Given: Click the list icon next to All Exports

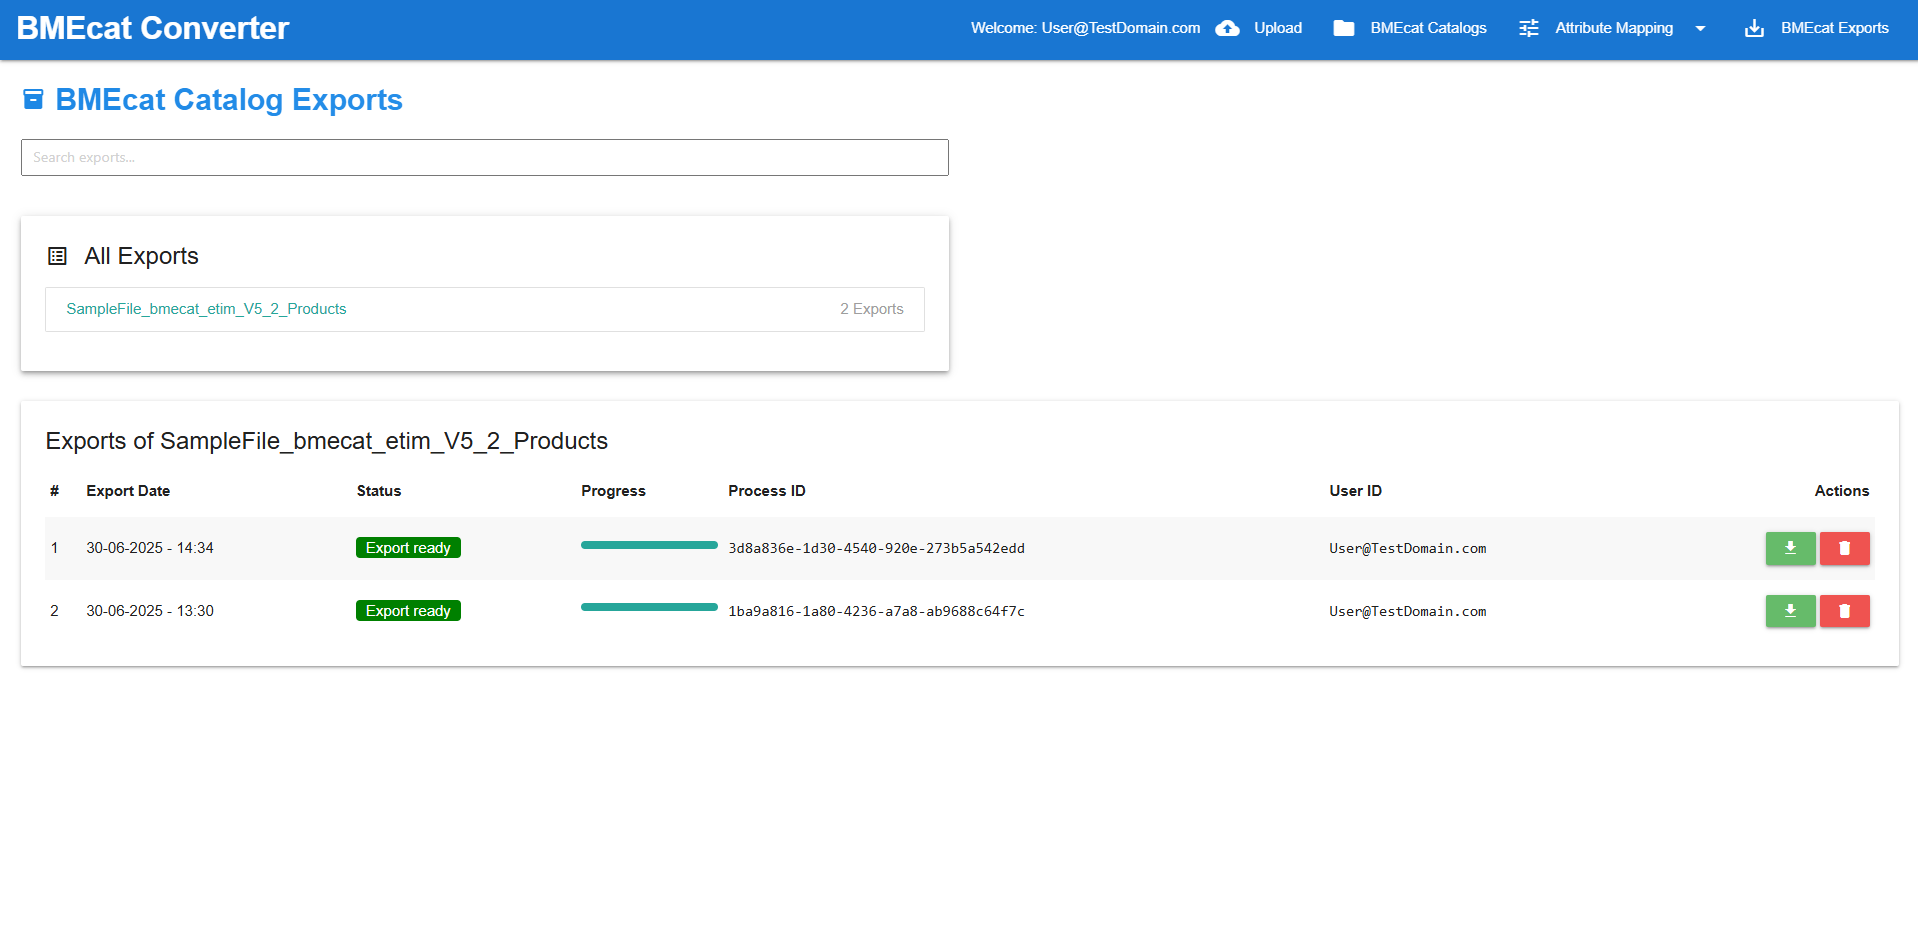Looking at the screenshot, I should 57,256.
